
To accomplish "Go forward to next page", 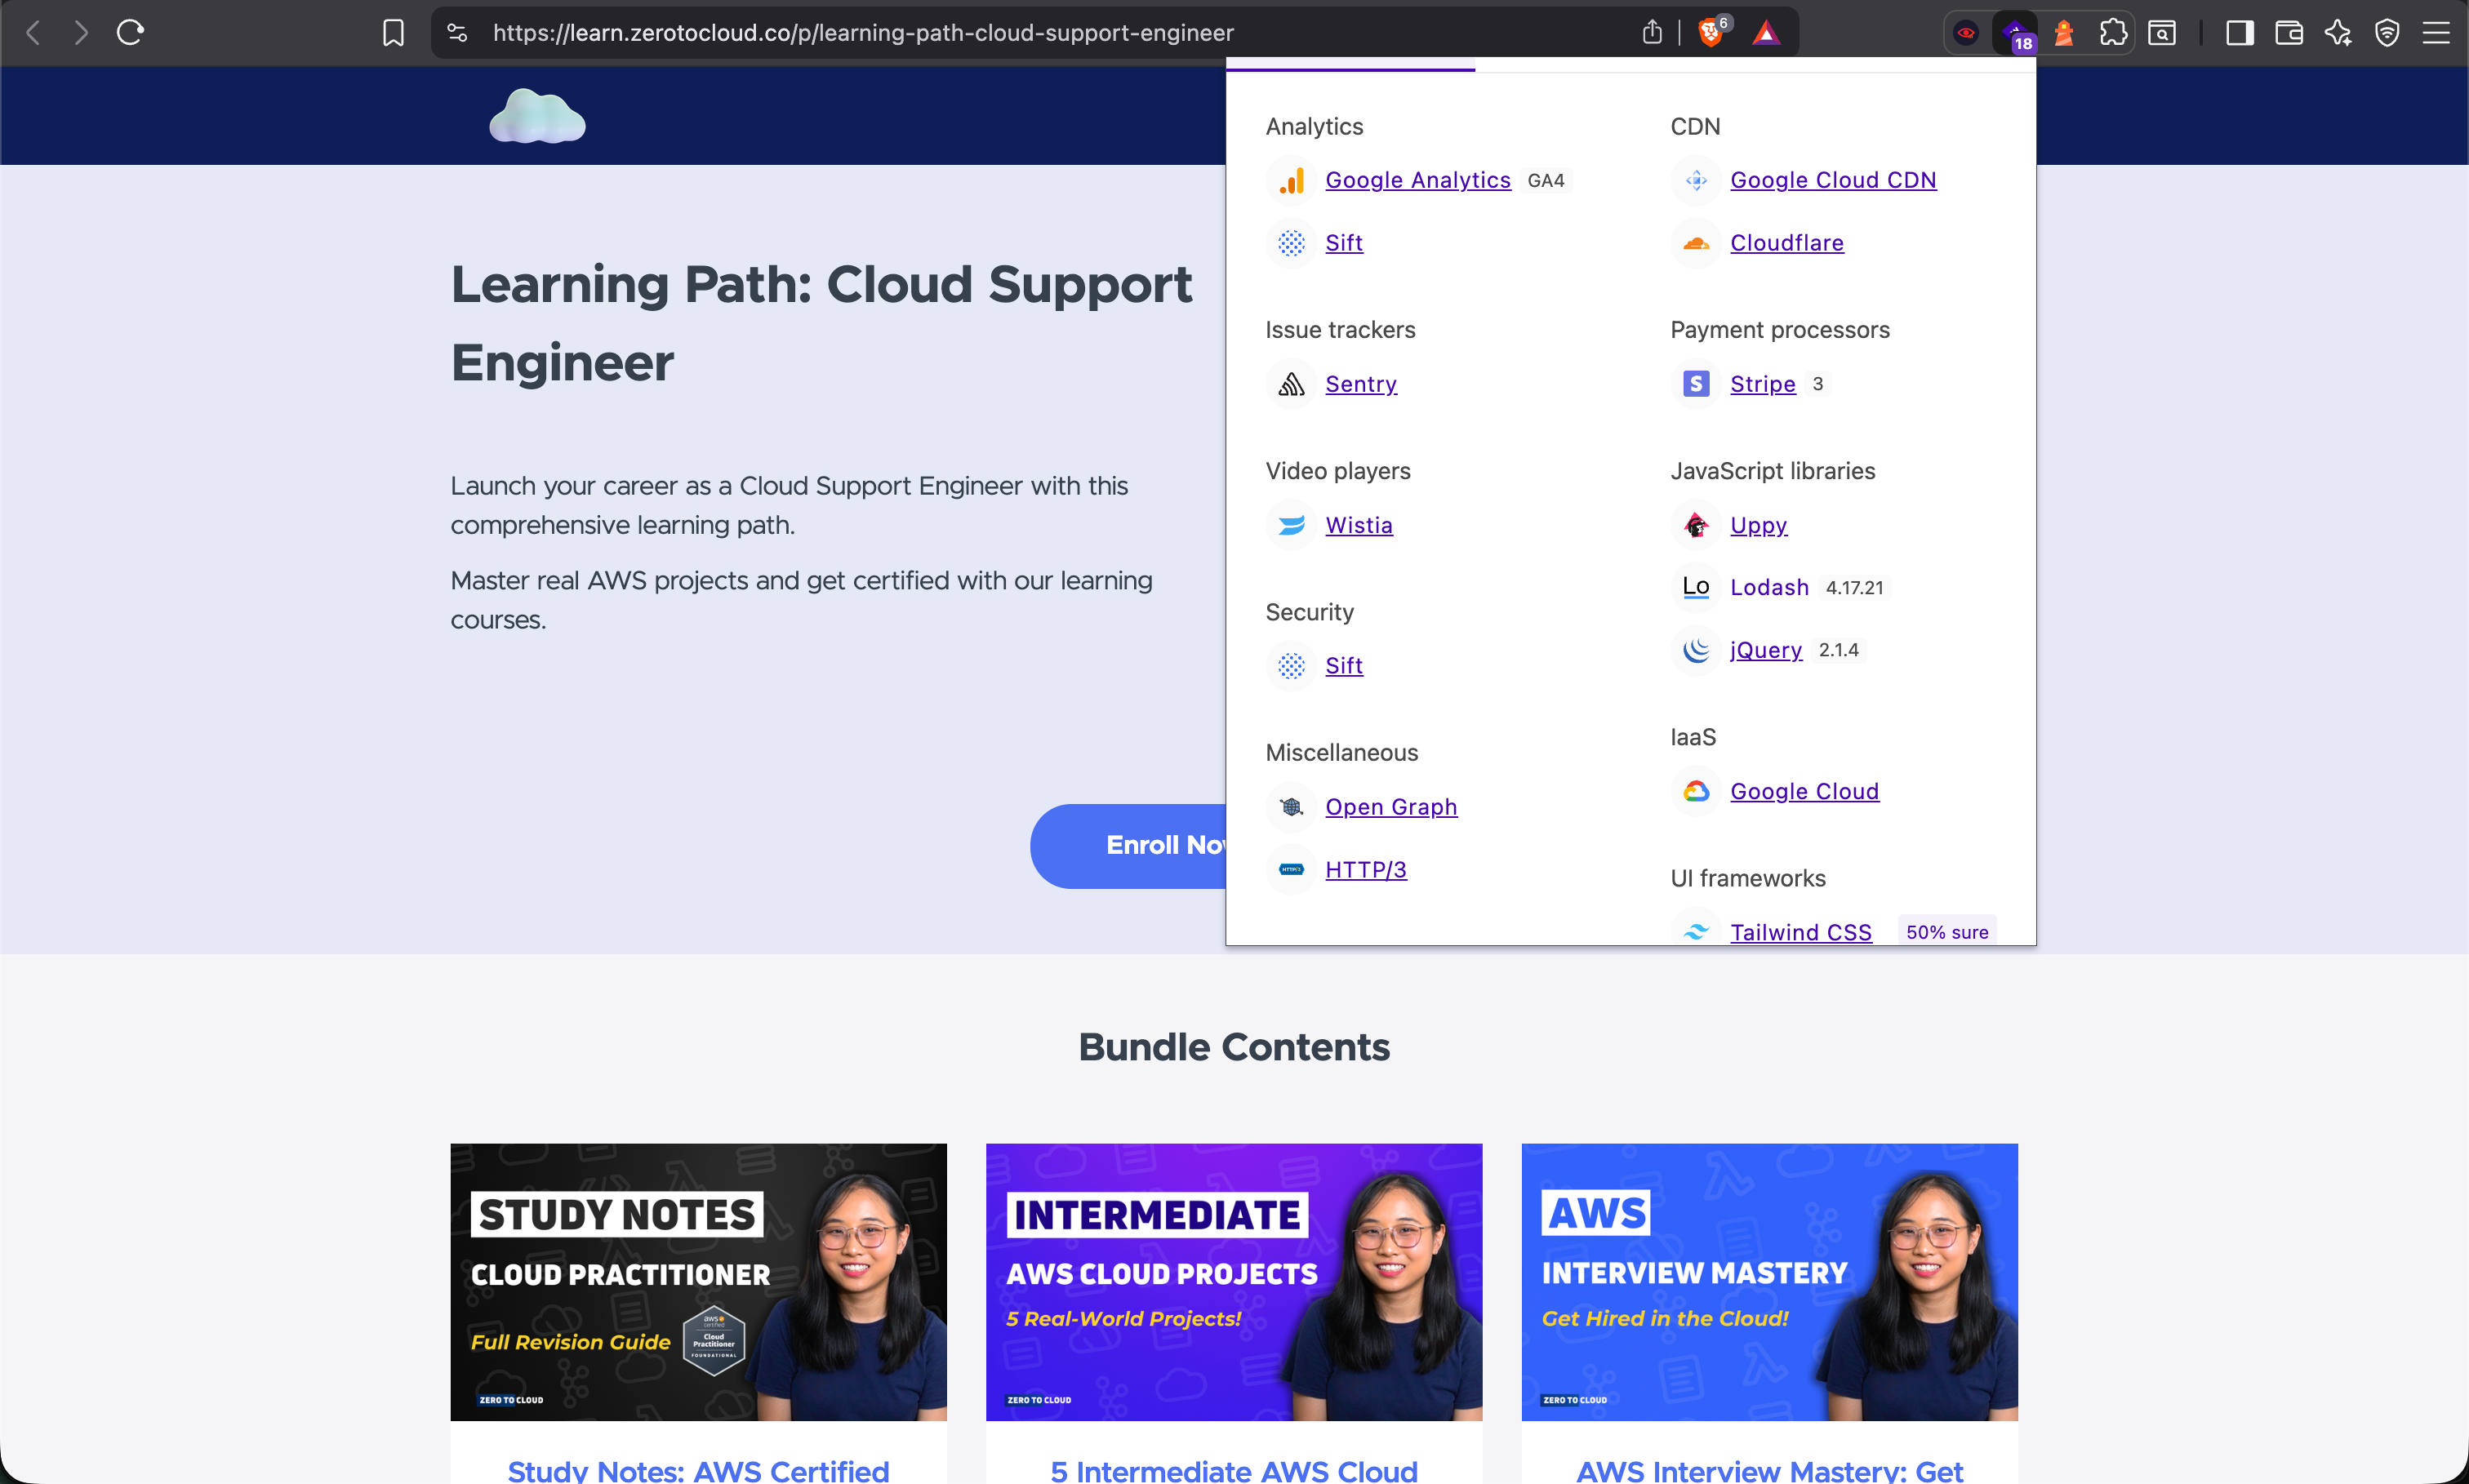I will (x=81, y=33).
